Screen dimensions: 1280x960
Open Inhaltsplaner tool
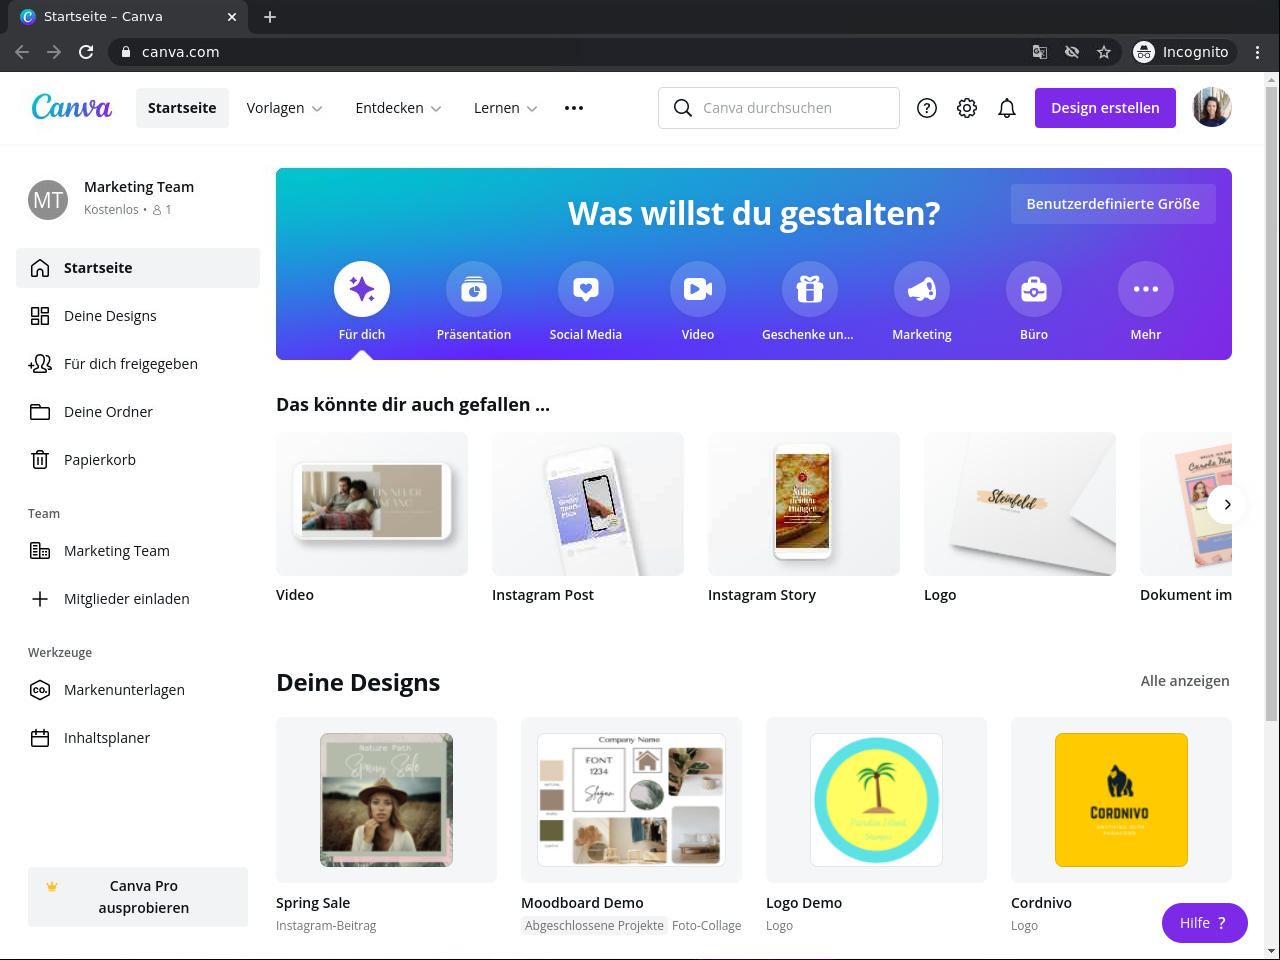point(138,738)
